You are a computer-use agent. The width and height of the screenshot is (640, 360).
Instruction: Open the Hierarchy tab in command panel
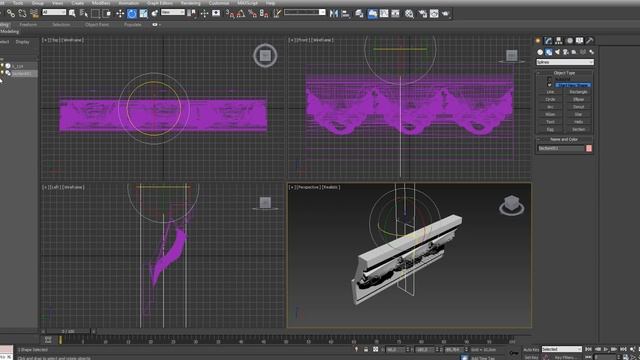pos(558,40)
